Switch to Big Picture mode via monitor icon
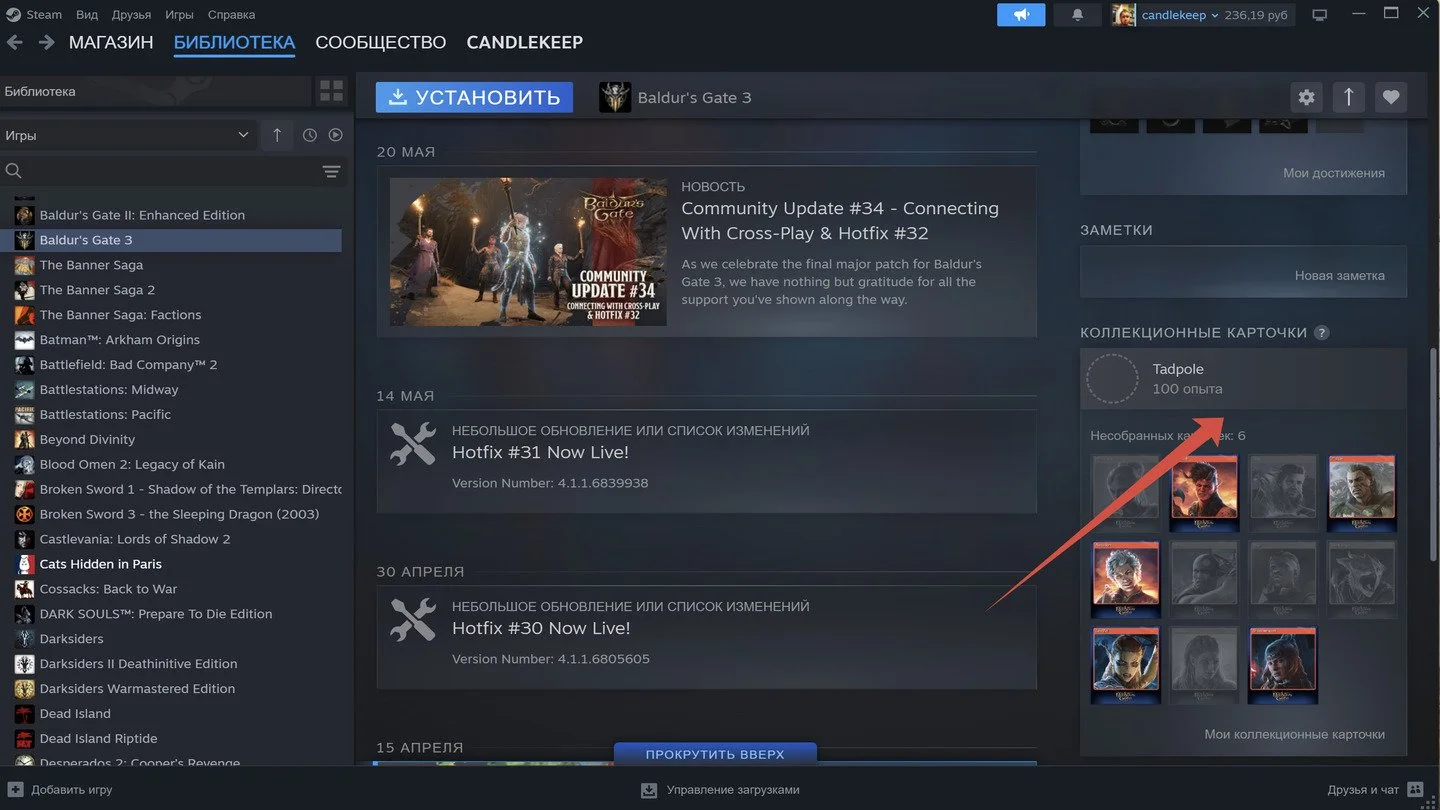This screenshot has width=1440, height=810. [1320, 15]
